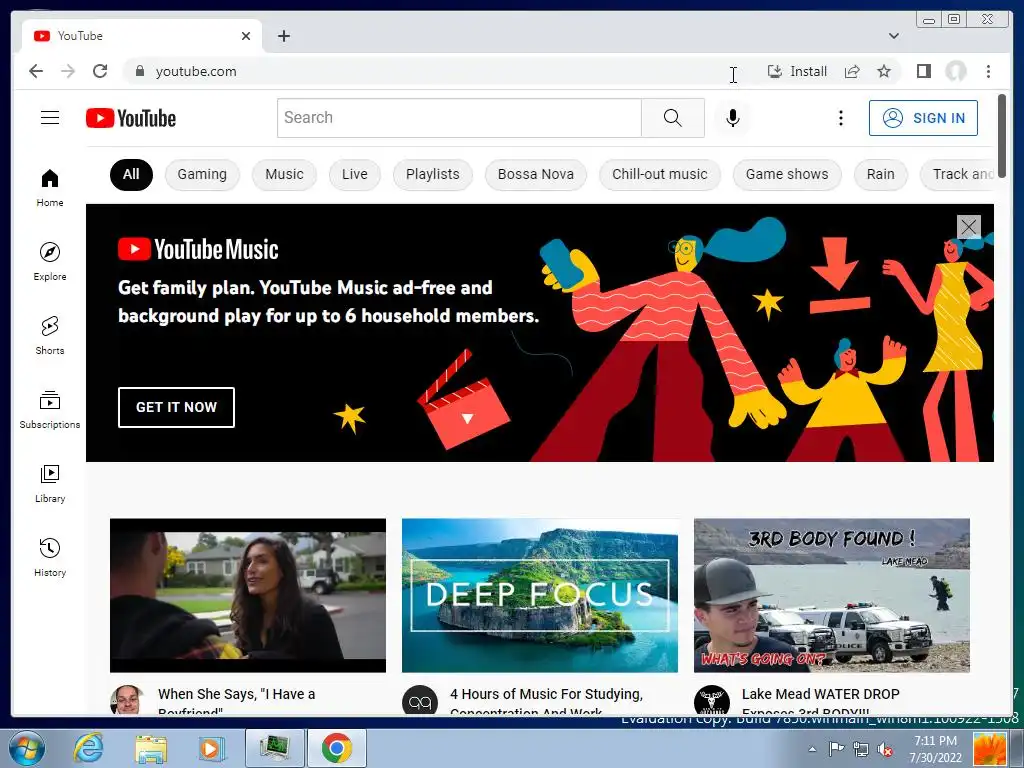This screenshot has width=1024, height=768.
Task: Click into the YouTube Search field
Action: coord(459,118)
